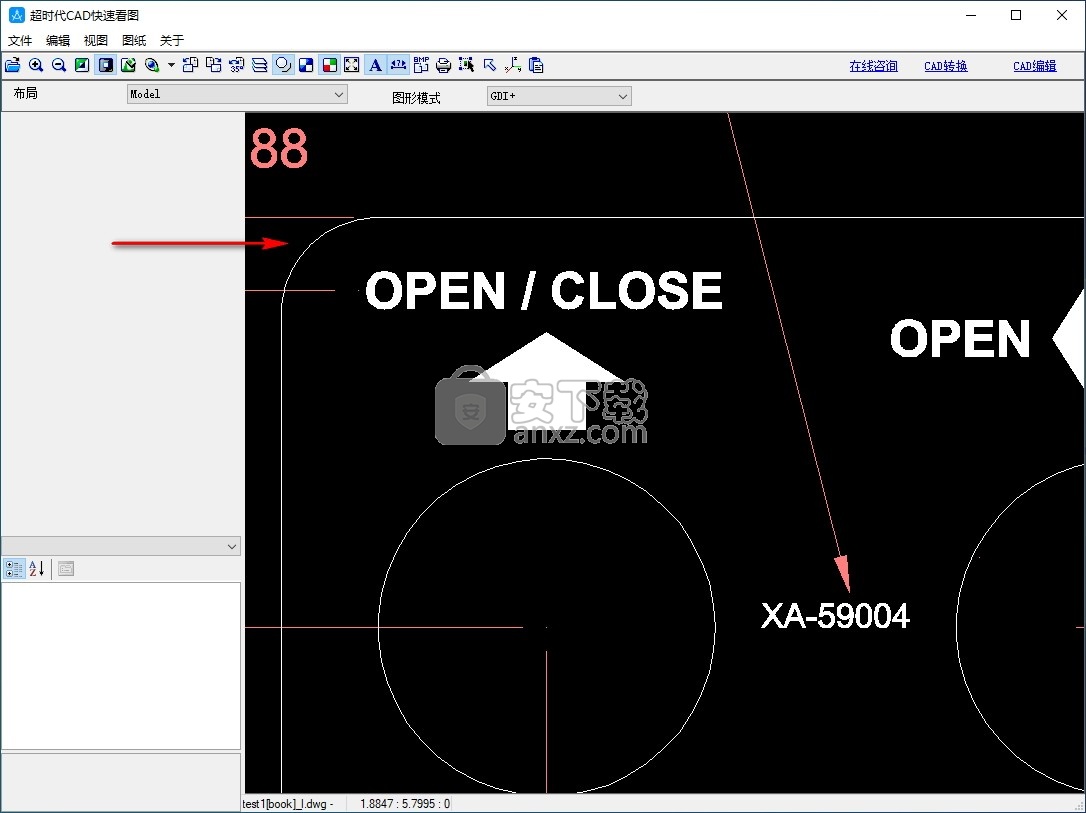The image size is (1086, 813).
Task: Open the 编辑 menu
Action: pyautogui.click(x=57, y=40)
